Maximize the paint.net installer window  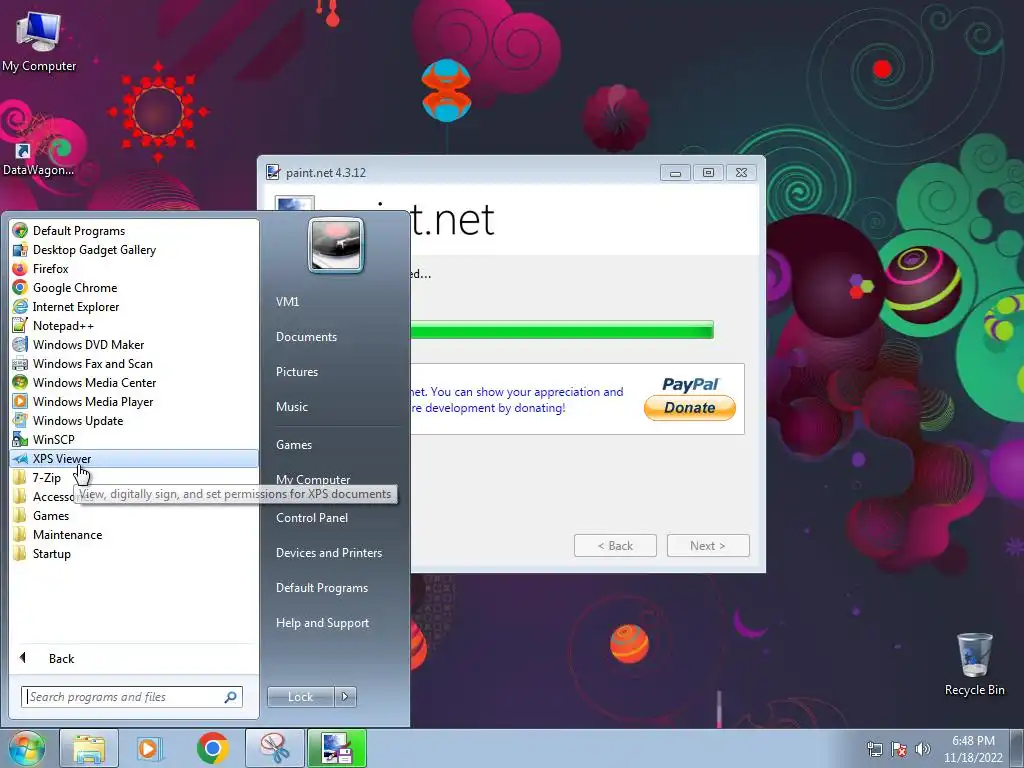pyautogui.click(x=709, y=173)
